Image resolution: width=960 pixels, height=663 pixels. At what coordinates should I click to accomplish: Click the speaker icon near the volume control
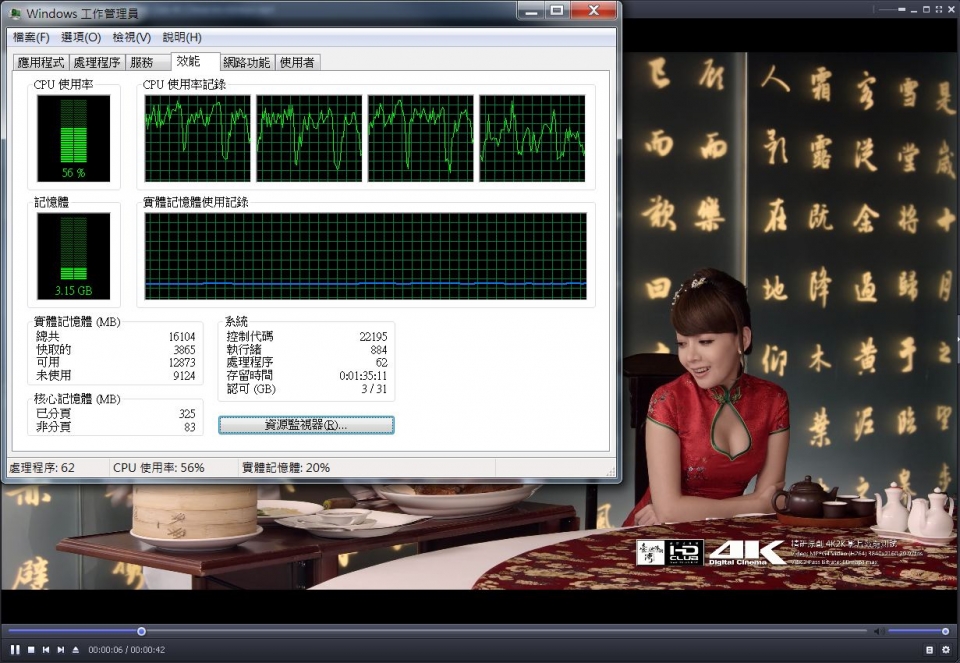(x=877, y=631)
